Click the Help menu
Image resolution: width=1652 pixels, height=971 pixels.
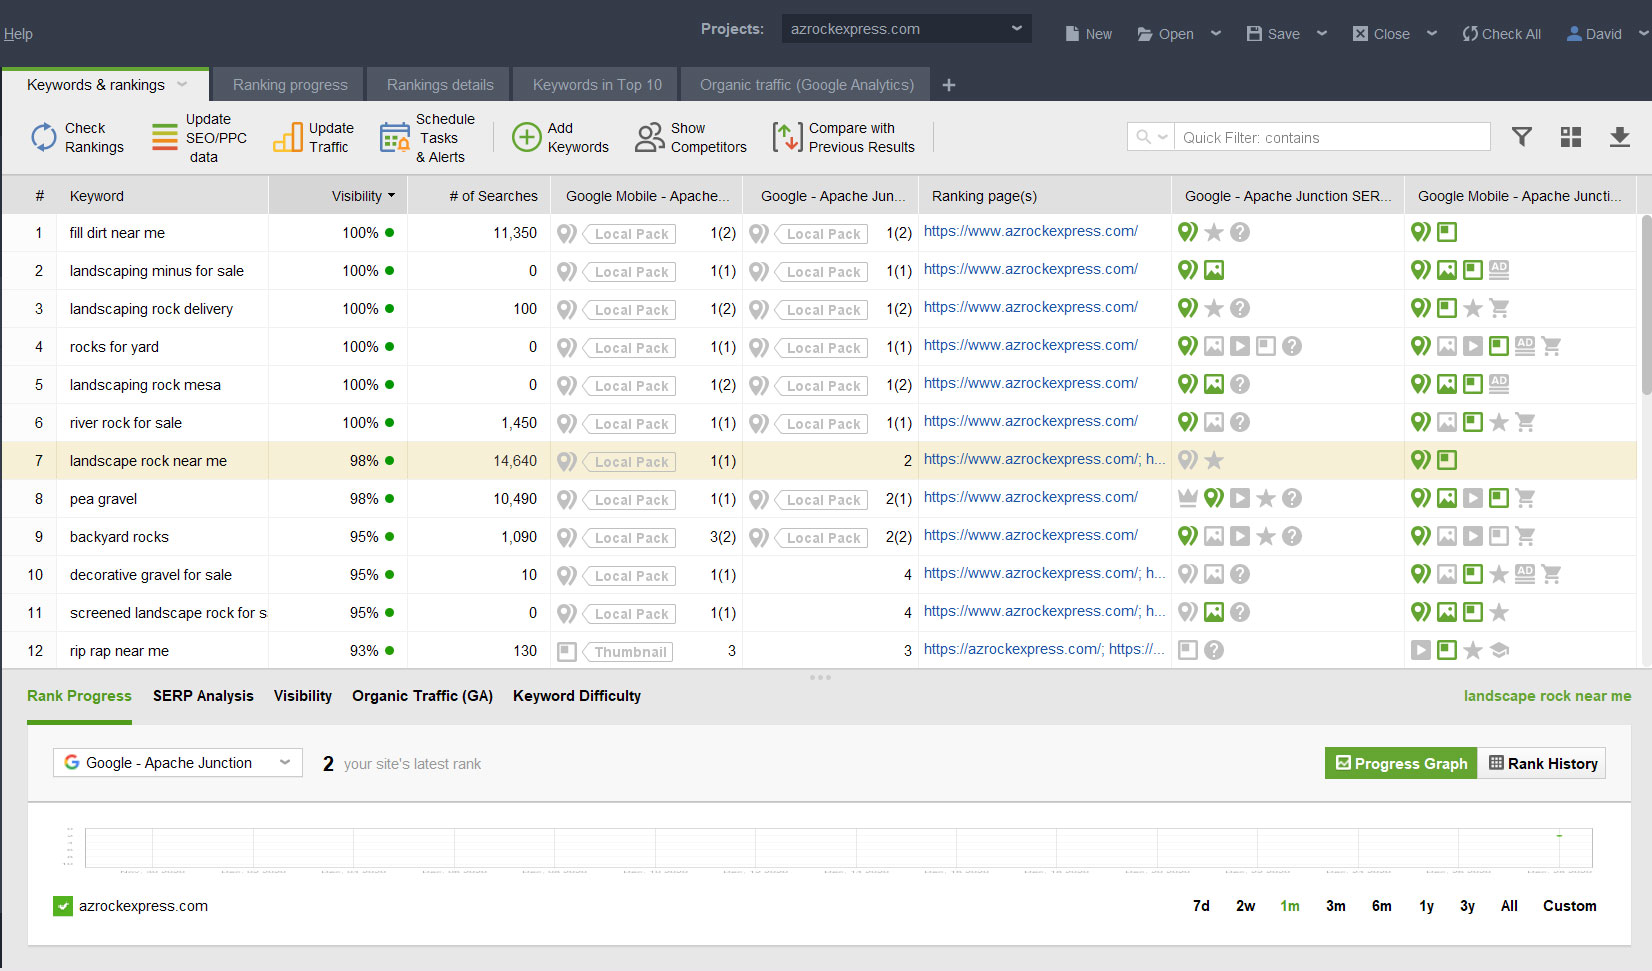(x=18, y=34)
